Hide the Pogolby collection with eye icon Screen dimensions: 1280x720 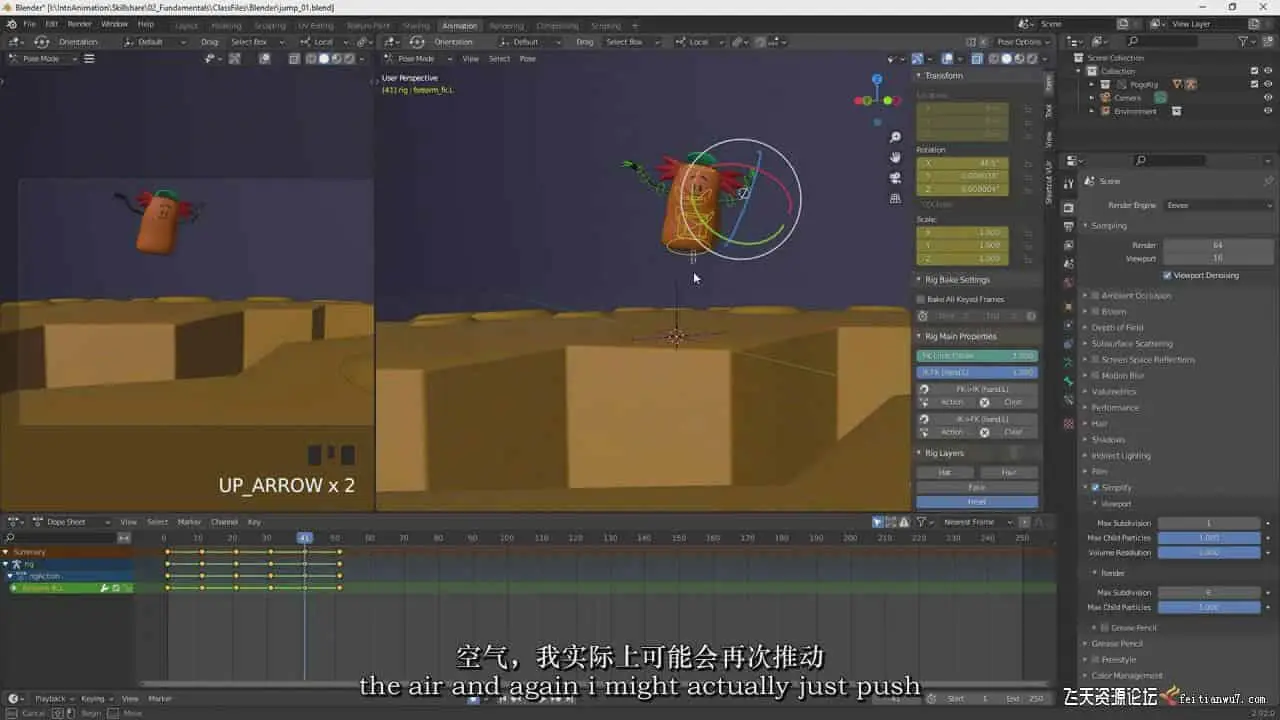pos(1268,84)
